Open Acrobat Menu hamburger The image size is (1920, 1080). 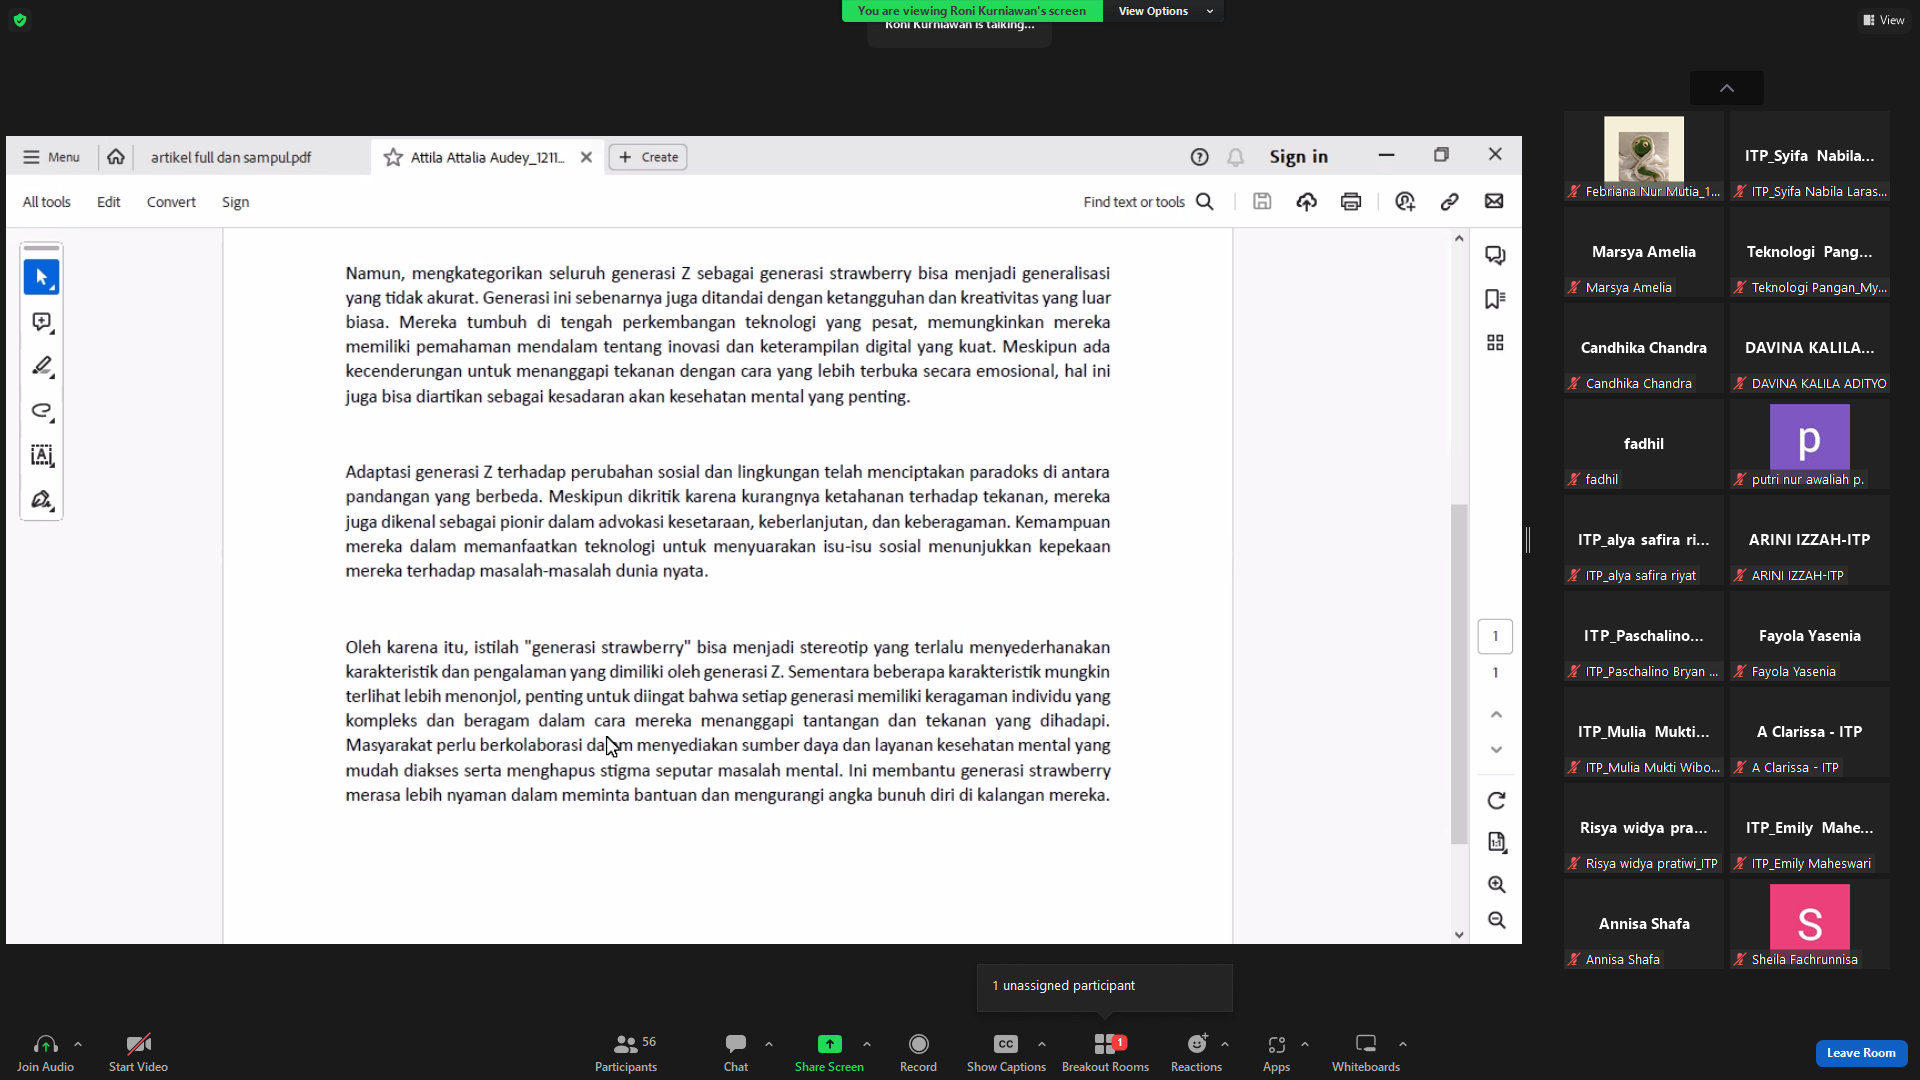coord(51,157)
